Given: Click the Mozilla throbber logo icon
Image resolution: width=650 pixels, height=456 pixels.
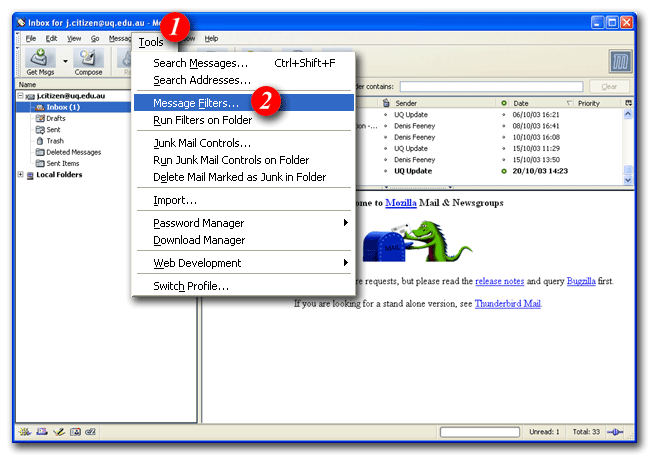Looking at the screenshot, I should (x=620, y=62).
